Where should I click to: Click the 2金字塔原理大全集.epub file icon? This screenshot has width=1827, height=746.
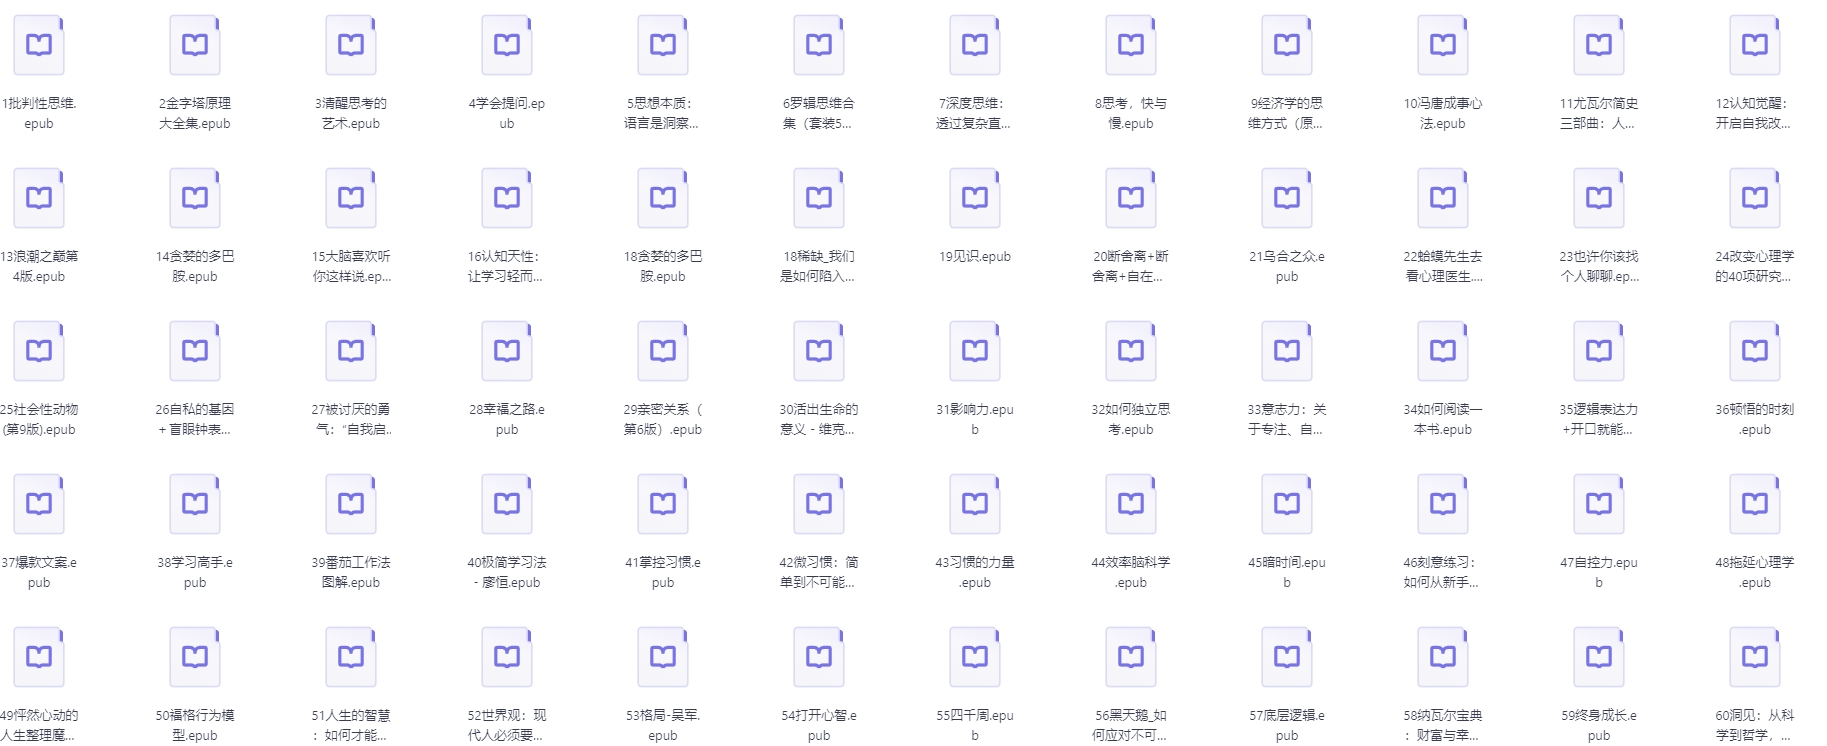click(x=195, y=45)
